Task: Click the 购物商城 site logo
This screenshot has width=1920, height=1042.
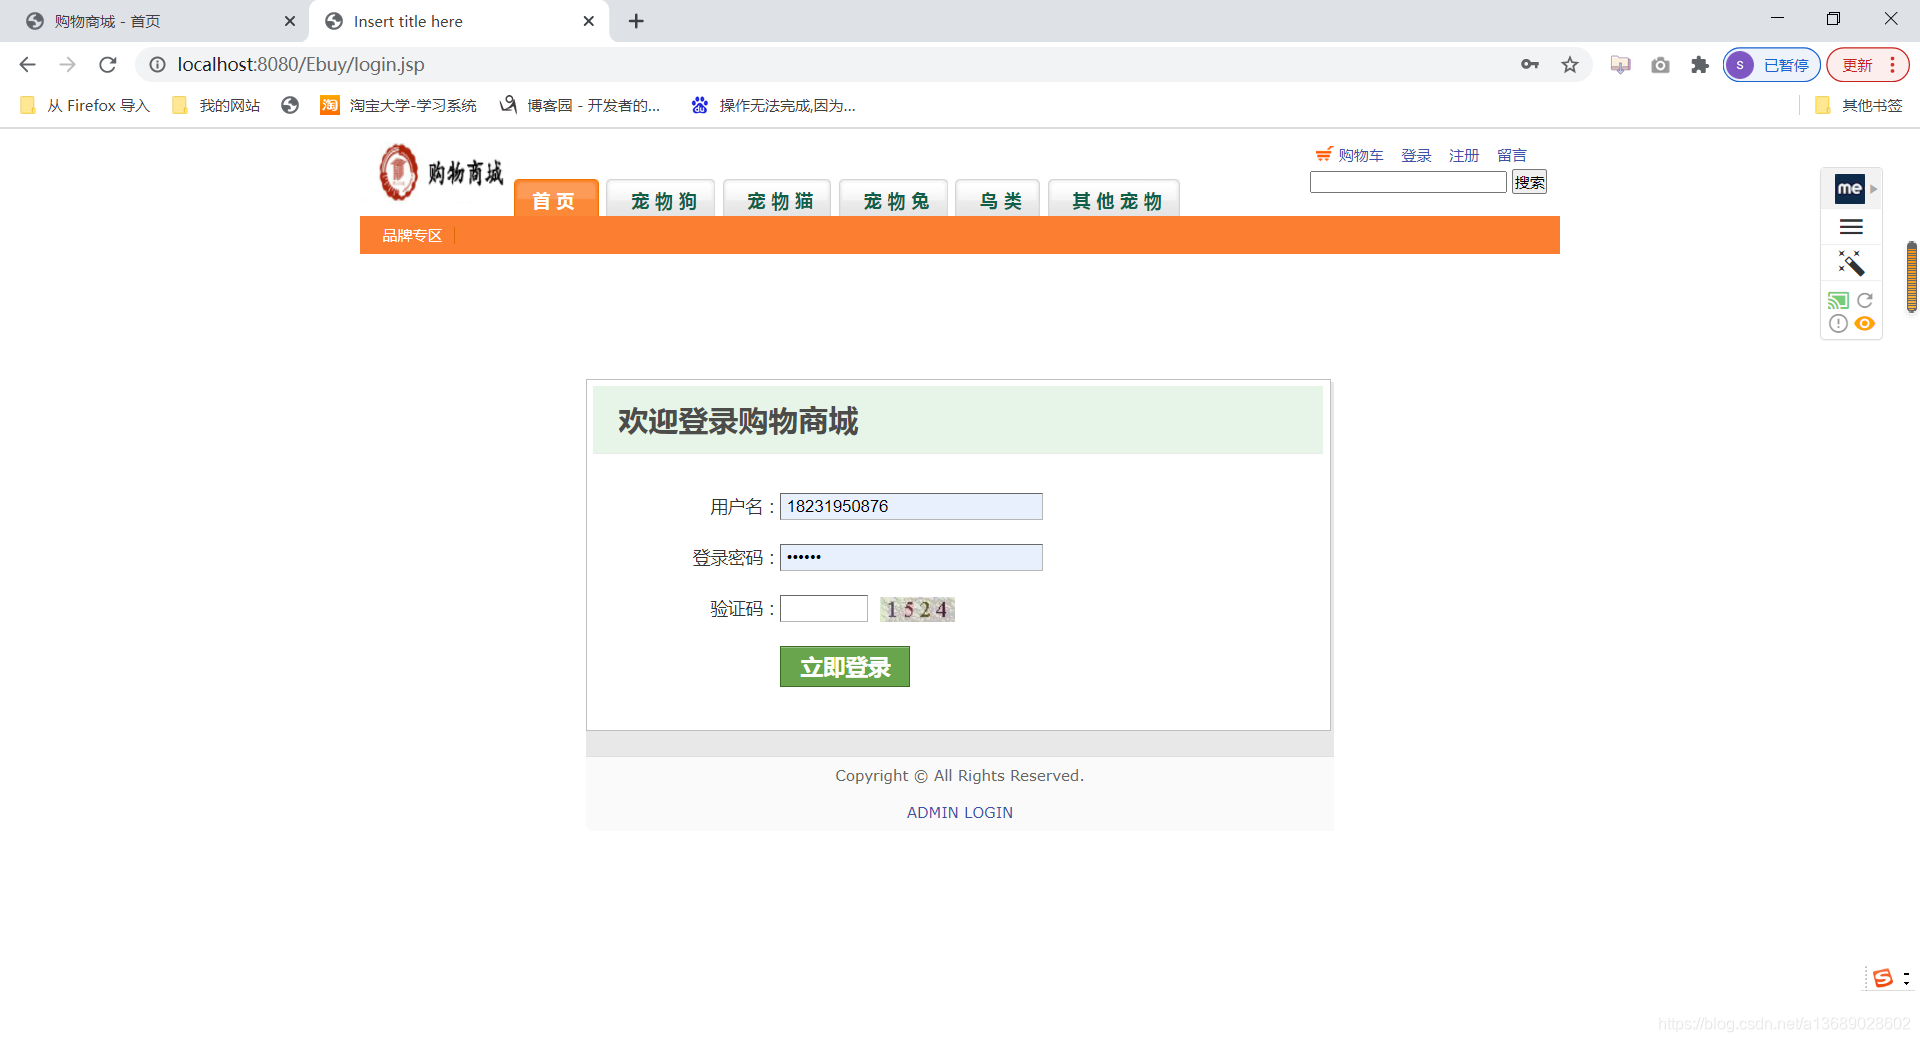Action: 441,172
